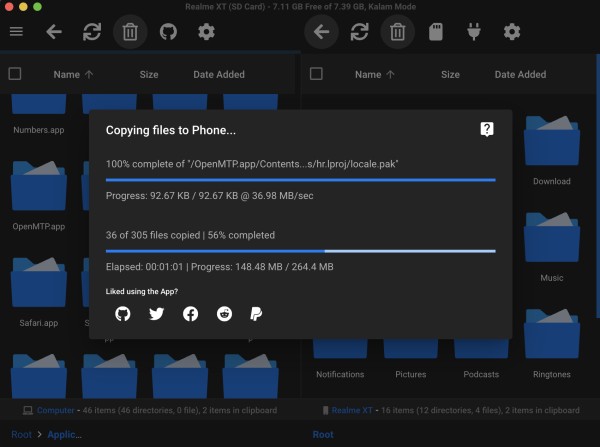Image resolution: width=600 pixels, height=447 pixels.
Task: Refresh the Computer file pane
Action: [x=91, y=32]
